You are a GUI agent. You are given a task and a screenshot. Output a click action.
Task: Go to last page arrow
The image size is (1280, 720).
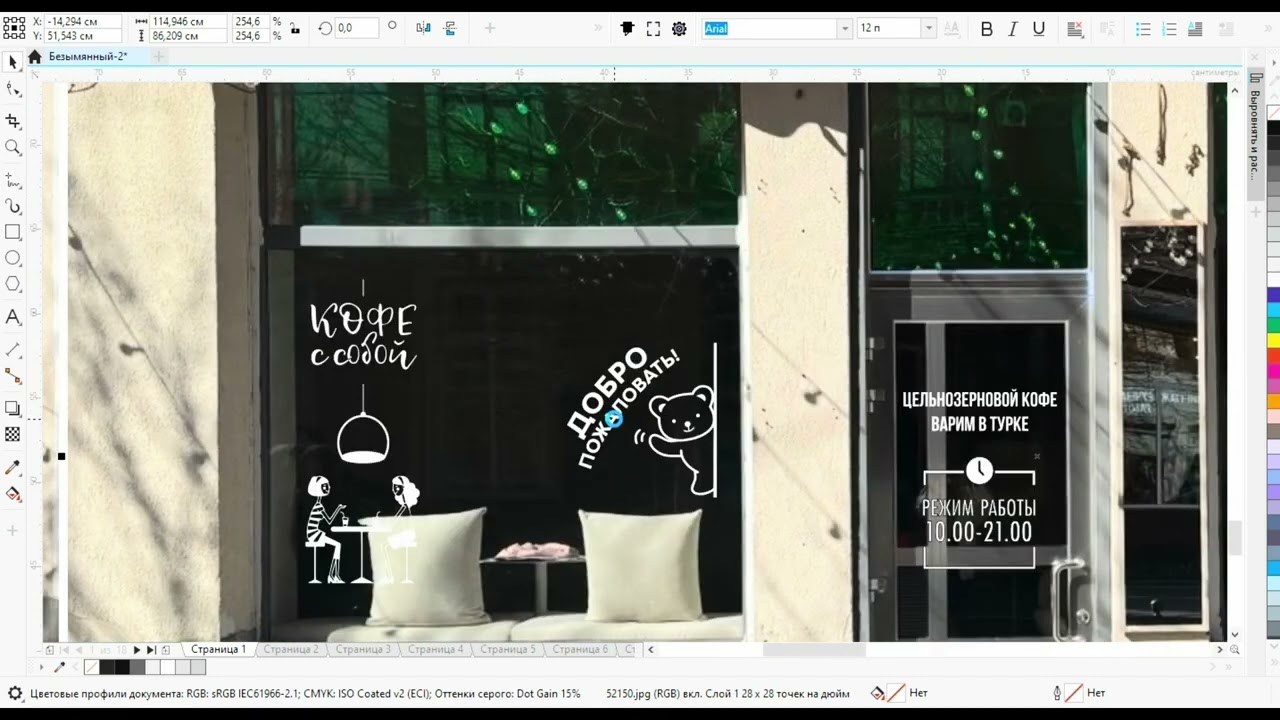point(151,650)
